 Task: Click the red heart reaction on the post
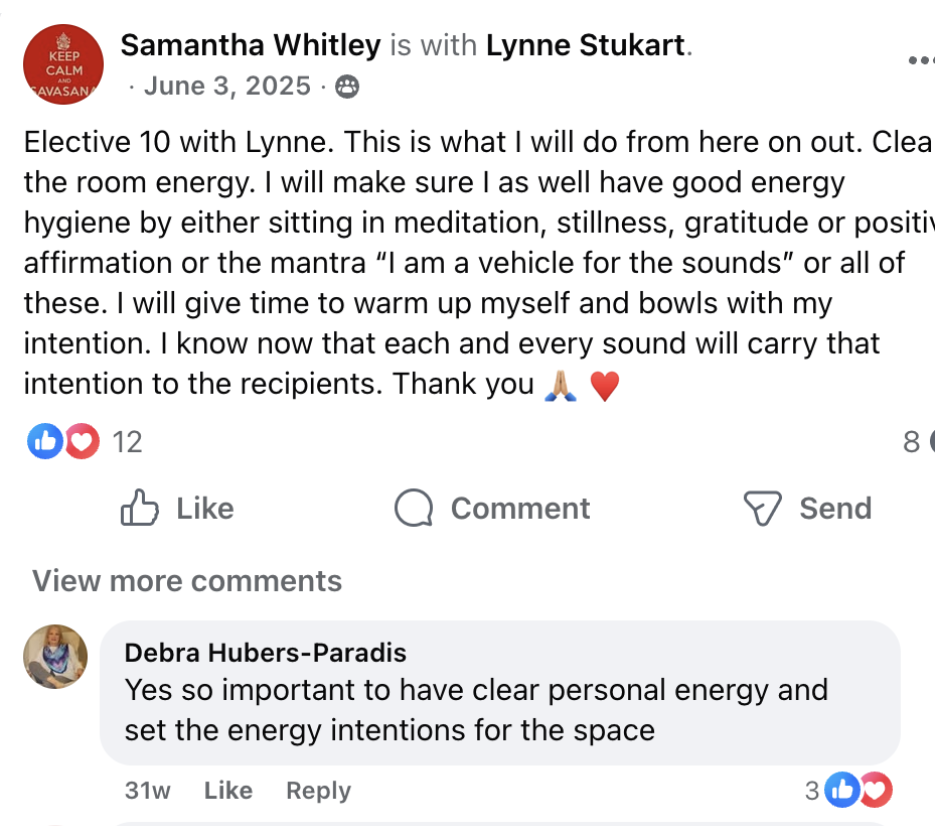coord(81,441)
